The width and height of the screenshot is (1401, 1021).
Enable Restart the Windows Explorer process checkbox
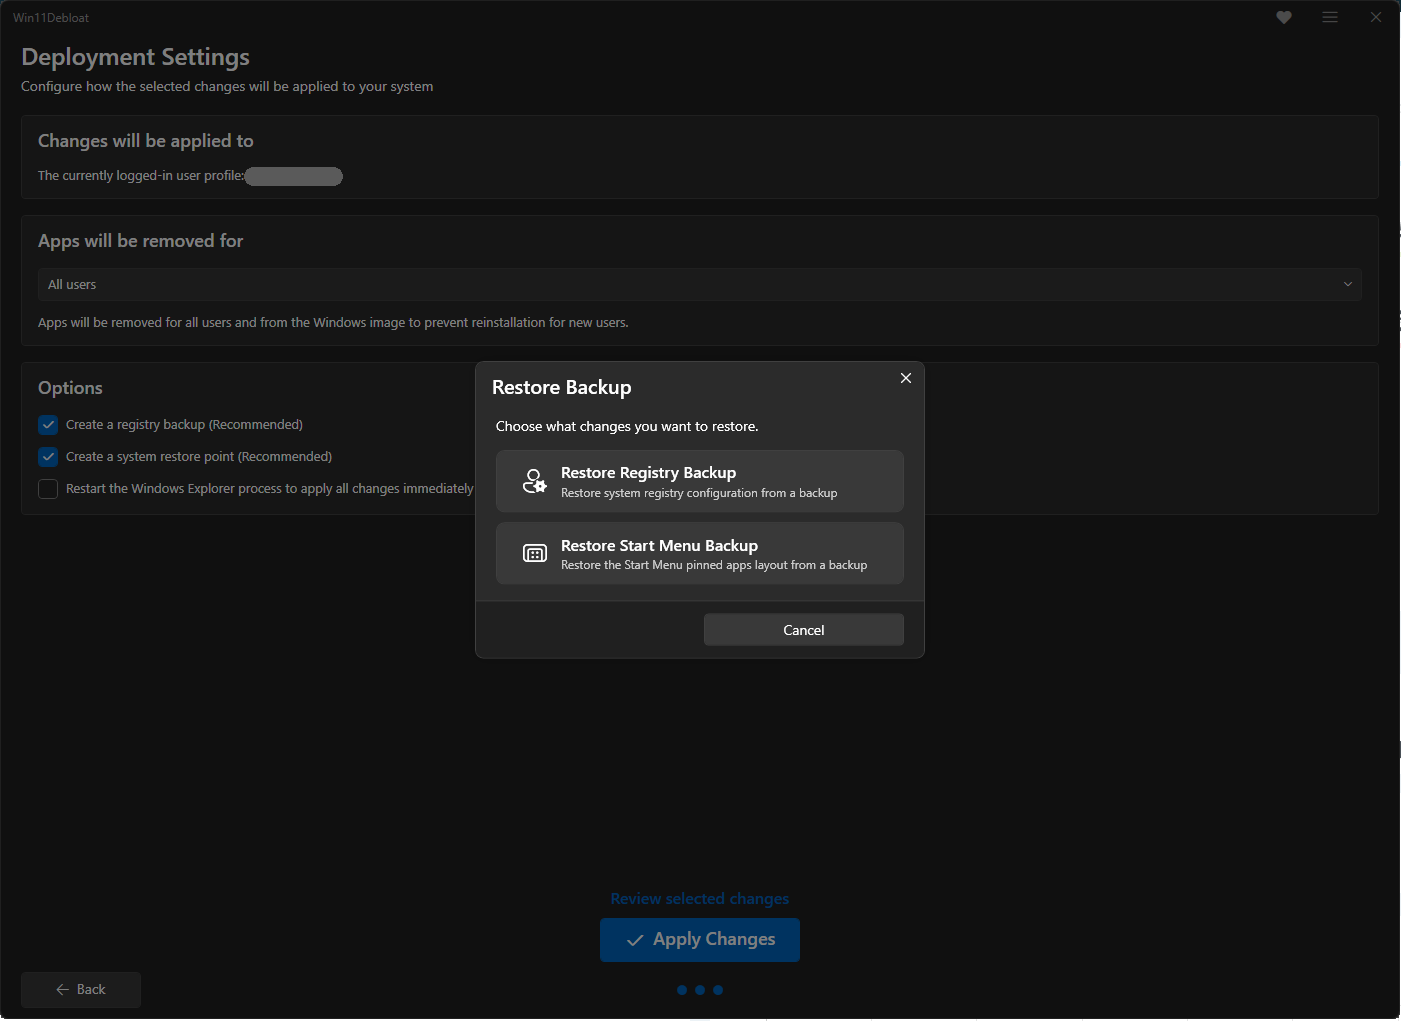click(48, 489)
